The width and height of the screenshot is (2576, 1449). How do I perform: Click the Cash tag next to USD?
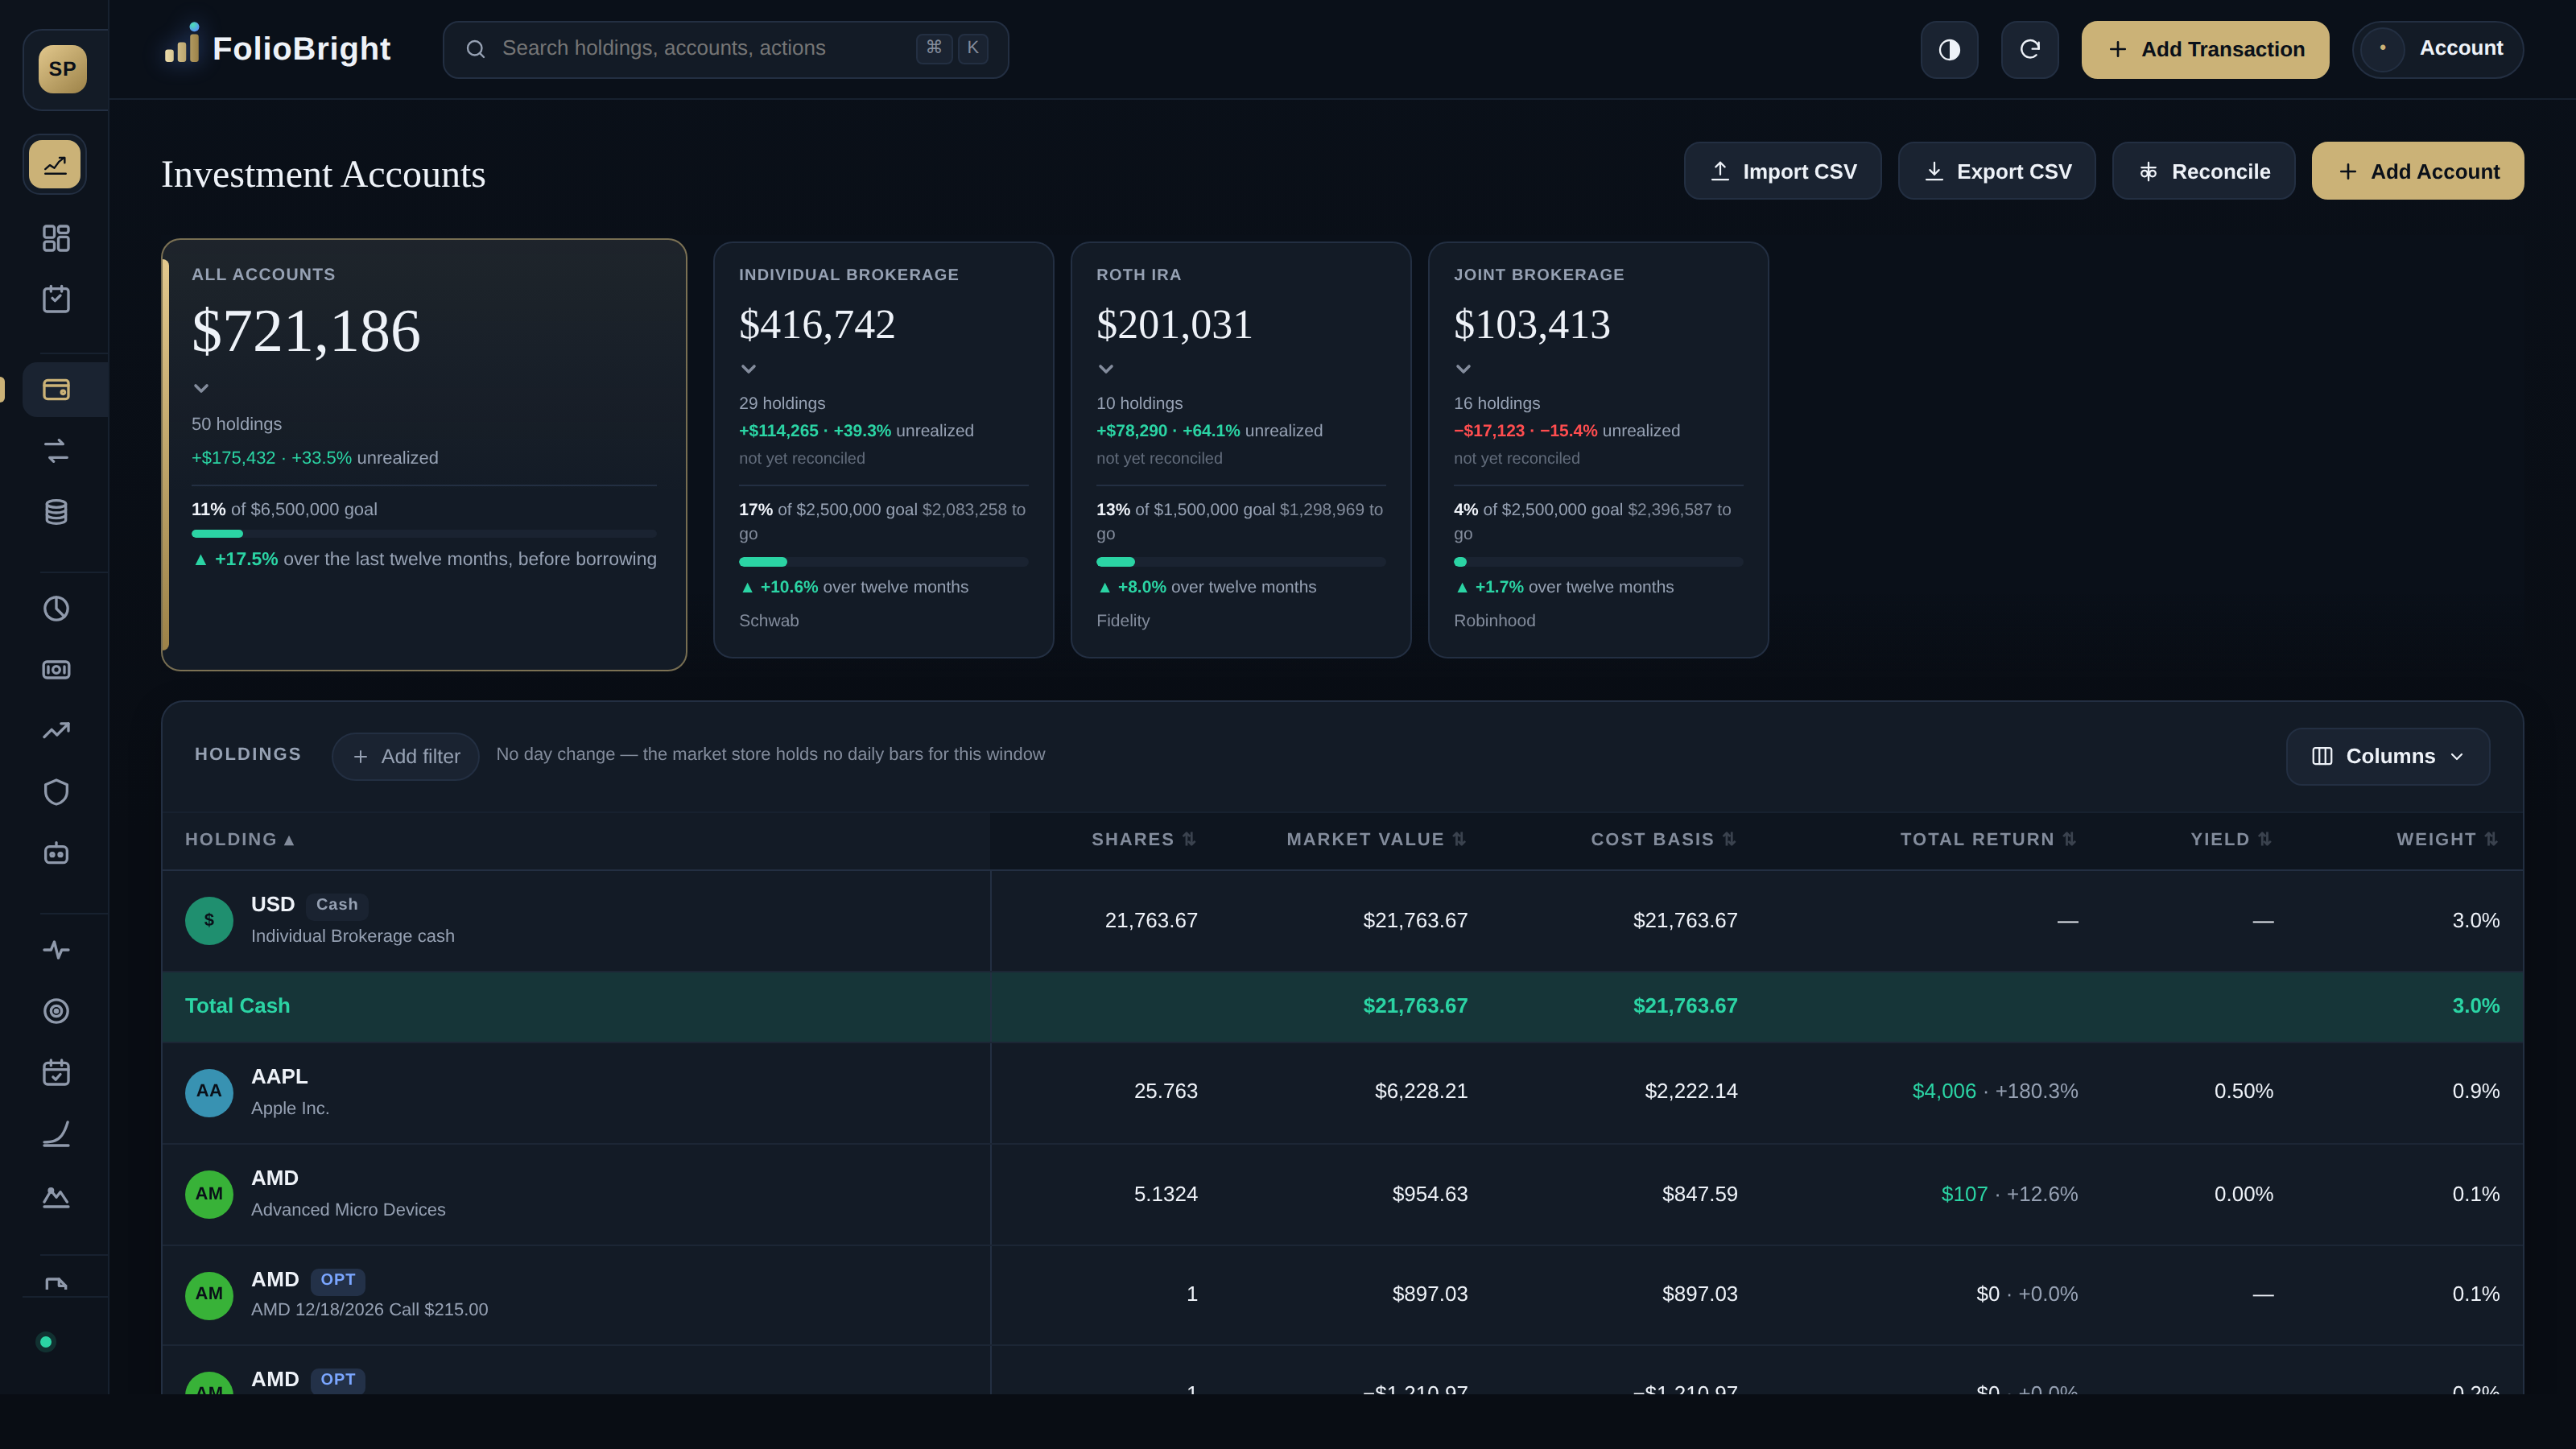tap(337, 905)
